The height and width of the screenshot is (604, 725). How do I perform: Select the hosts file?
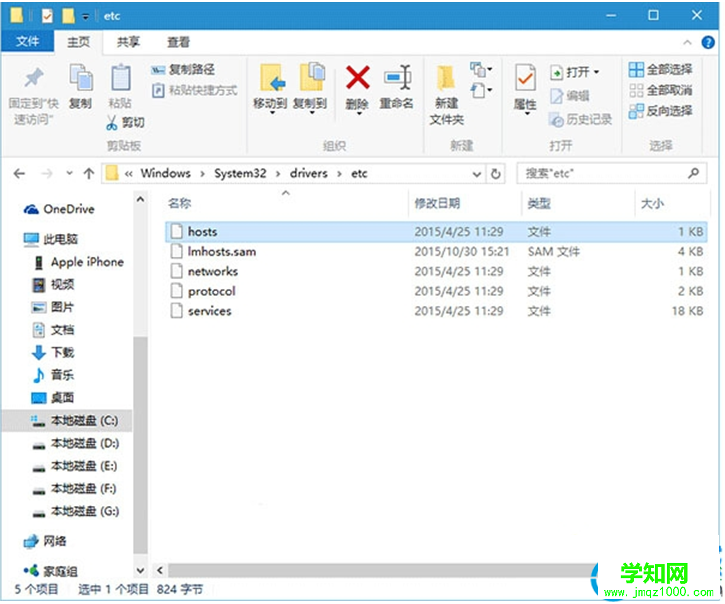click(436, 232)
